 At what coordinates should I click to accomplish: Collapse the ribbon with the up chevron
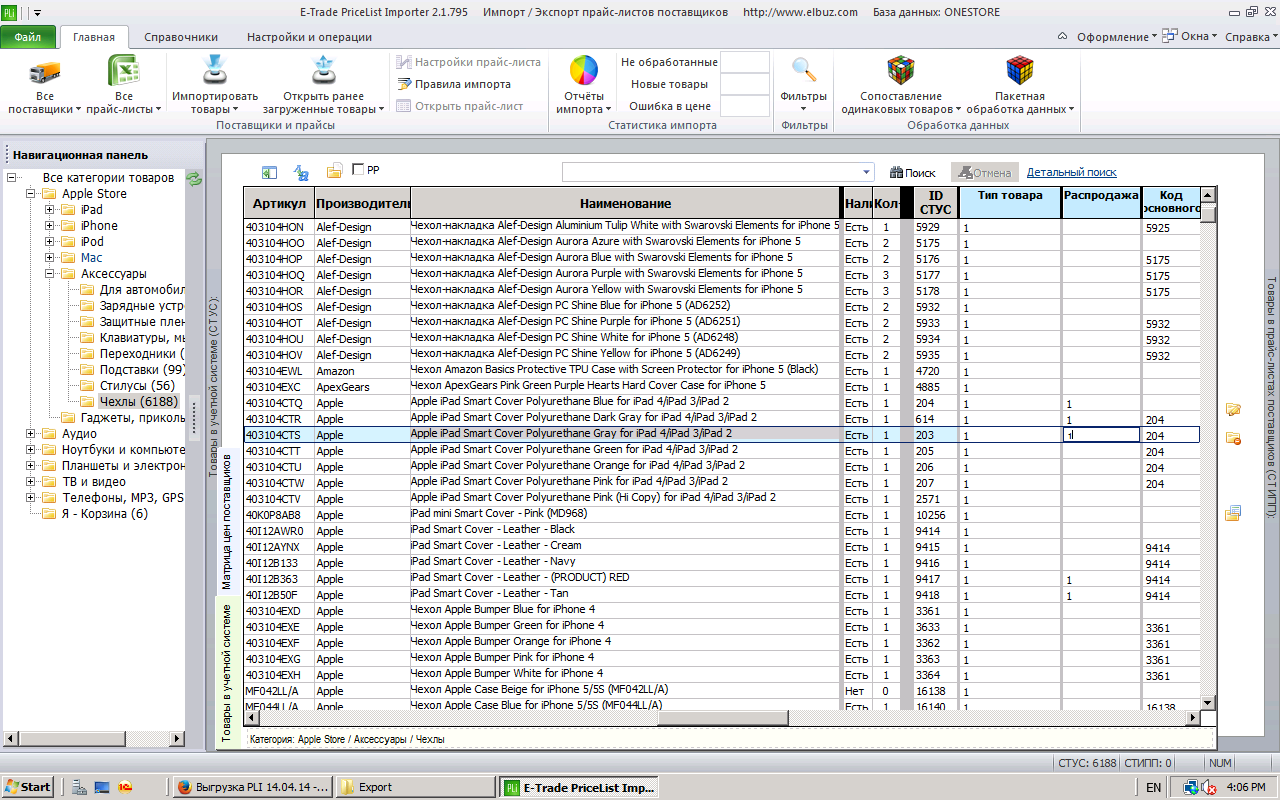[1062, 37]
